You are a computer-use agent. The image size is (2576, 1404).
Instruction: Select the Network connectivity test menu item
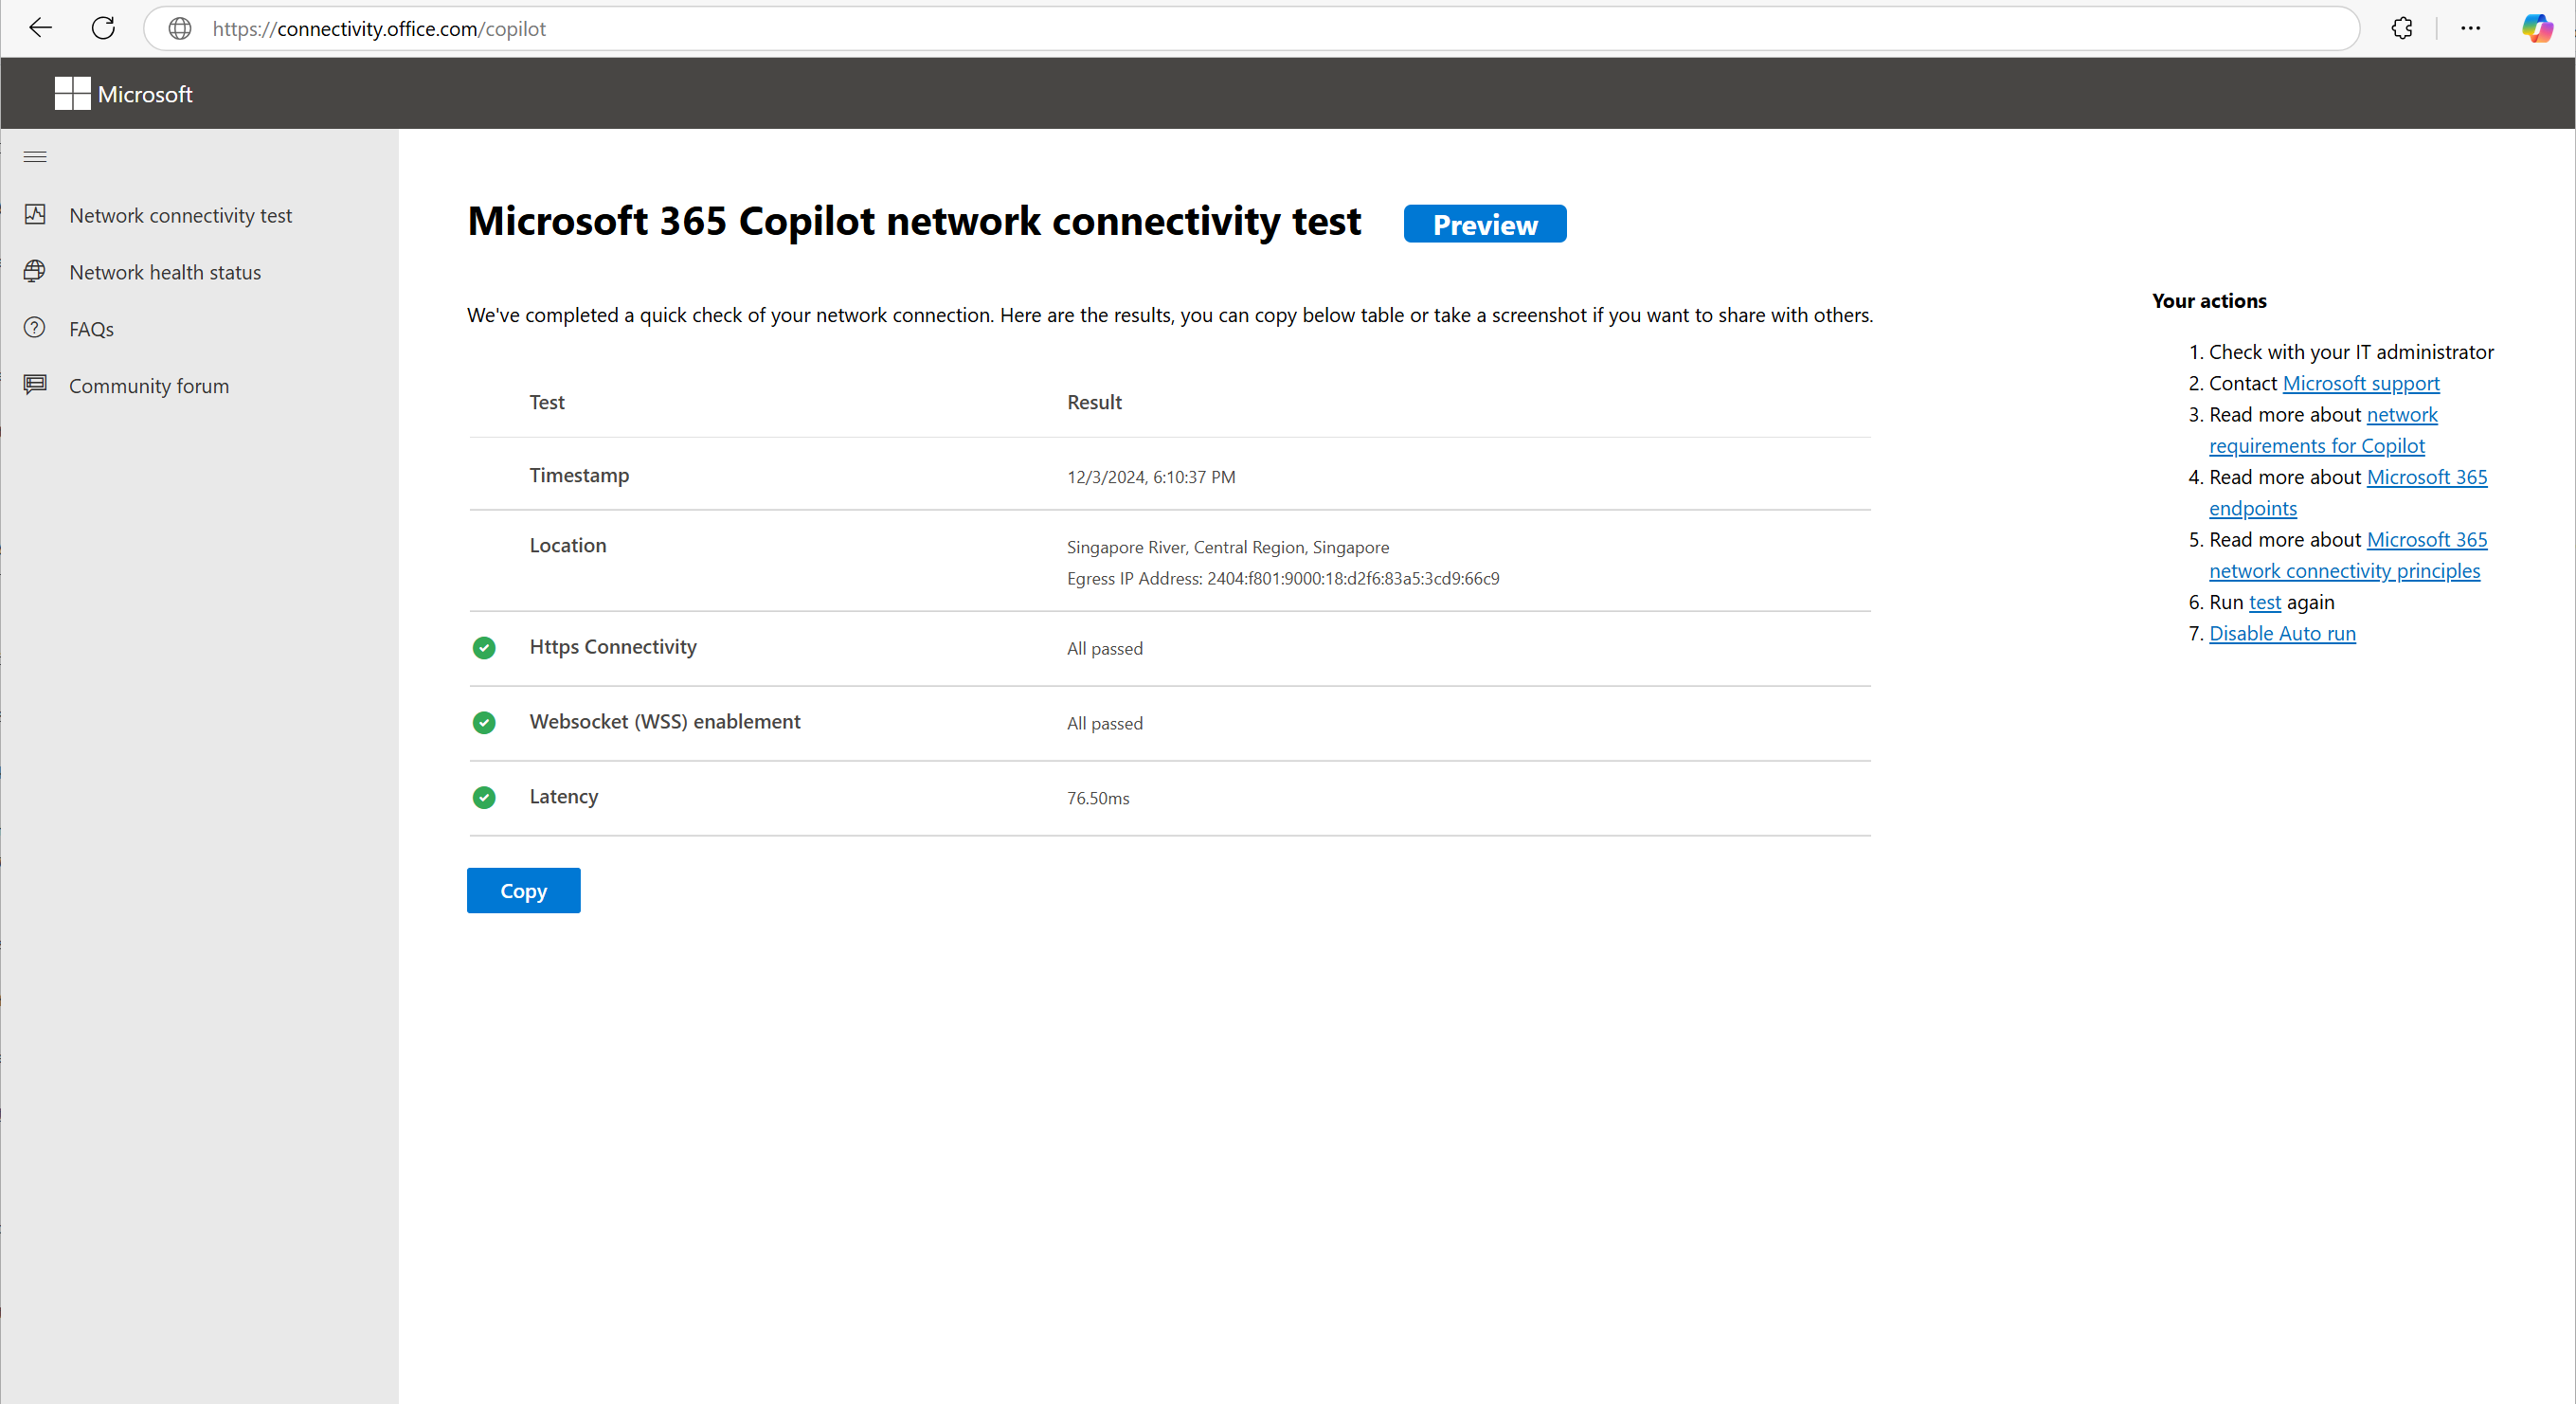(180, 214)
